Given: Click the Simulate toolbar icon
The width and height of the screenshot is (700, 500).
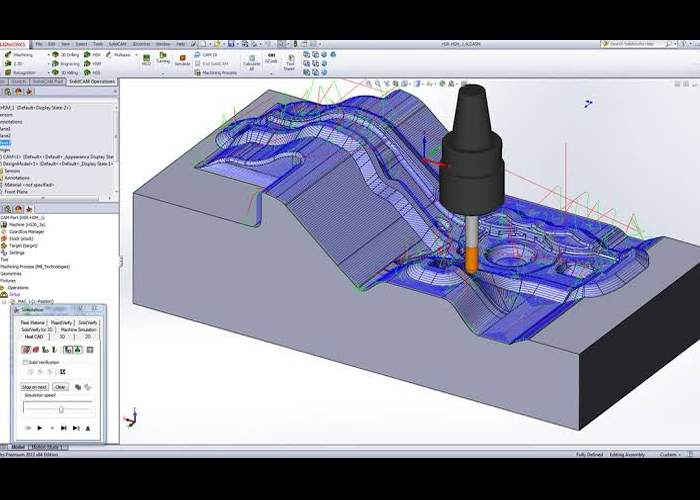Looking at the screenshot, I should tap(182, 60).
